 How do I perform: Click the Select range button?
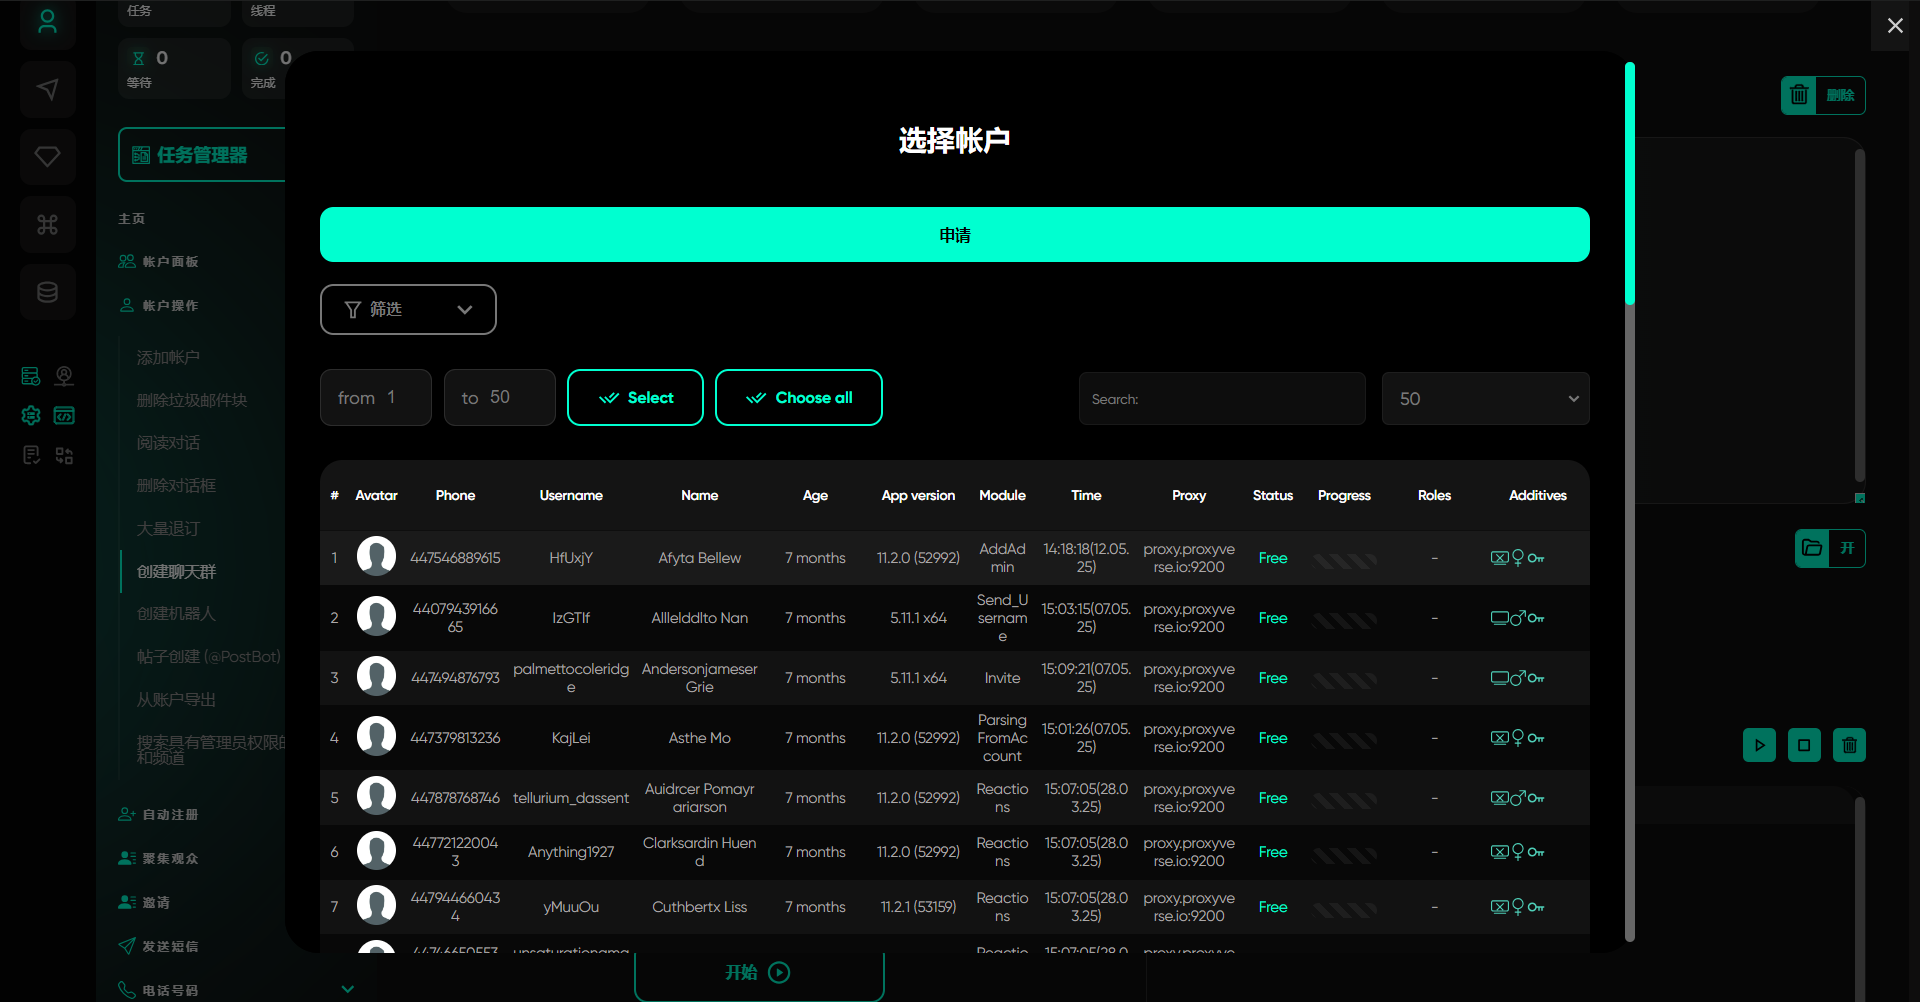click(635, 398)
